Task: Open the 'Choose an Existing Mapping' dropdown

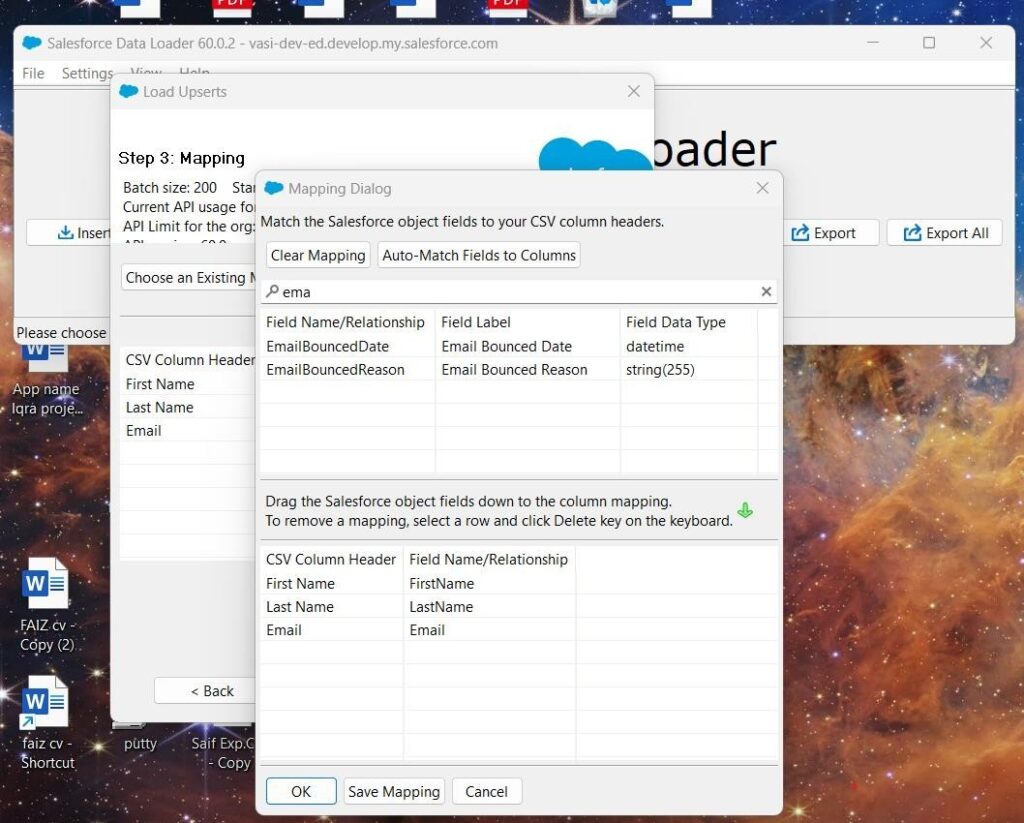Action: [x=190, y=277]
